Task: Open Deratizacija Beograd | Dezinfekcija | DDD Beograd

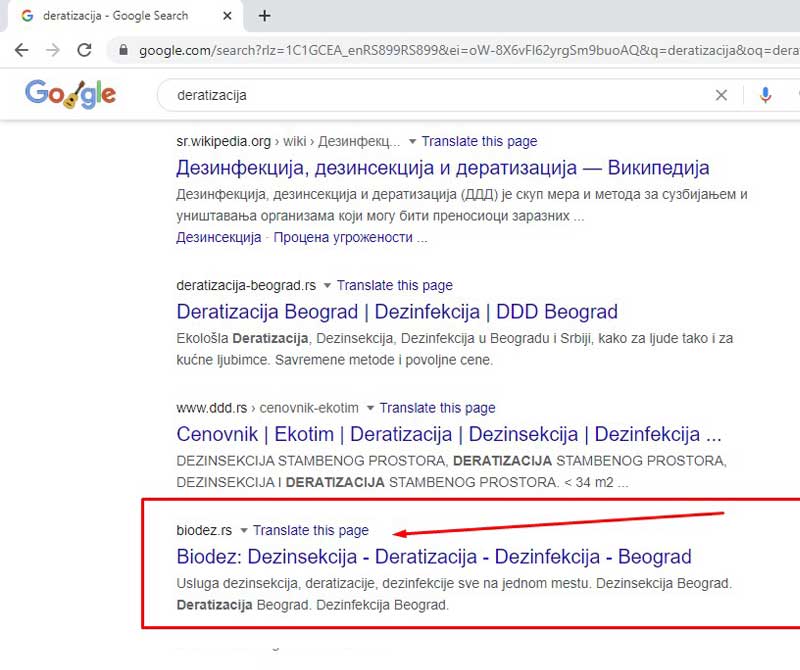Action: [397, 312]
